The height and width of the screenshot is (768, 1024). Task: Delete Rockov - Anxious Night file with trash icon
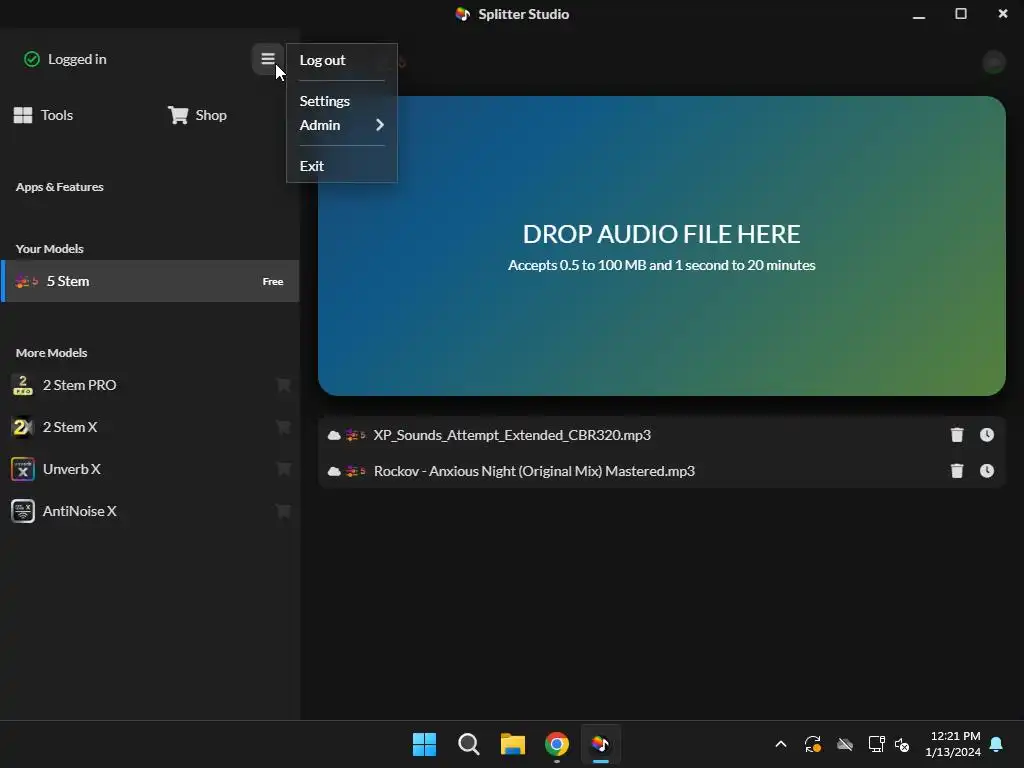(x=957, y=471)
